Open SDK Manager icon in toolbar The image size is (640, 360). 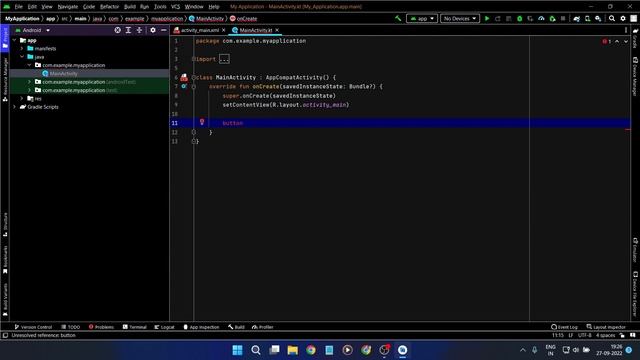tap(598, 18)
